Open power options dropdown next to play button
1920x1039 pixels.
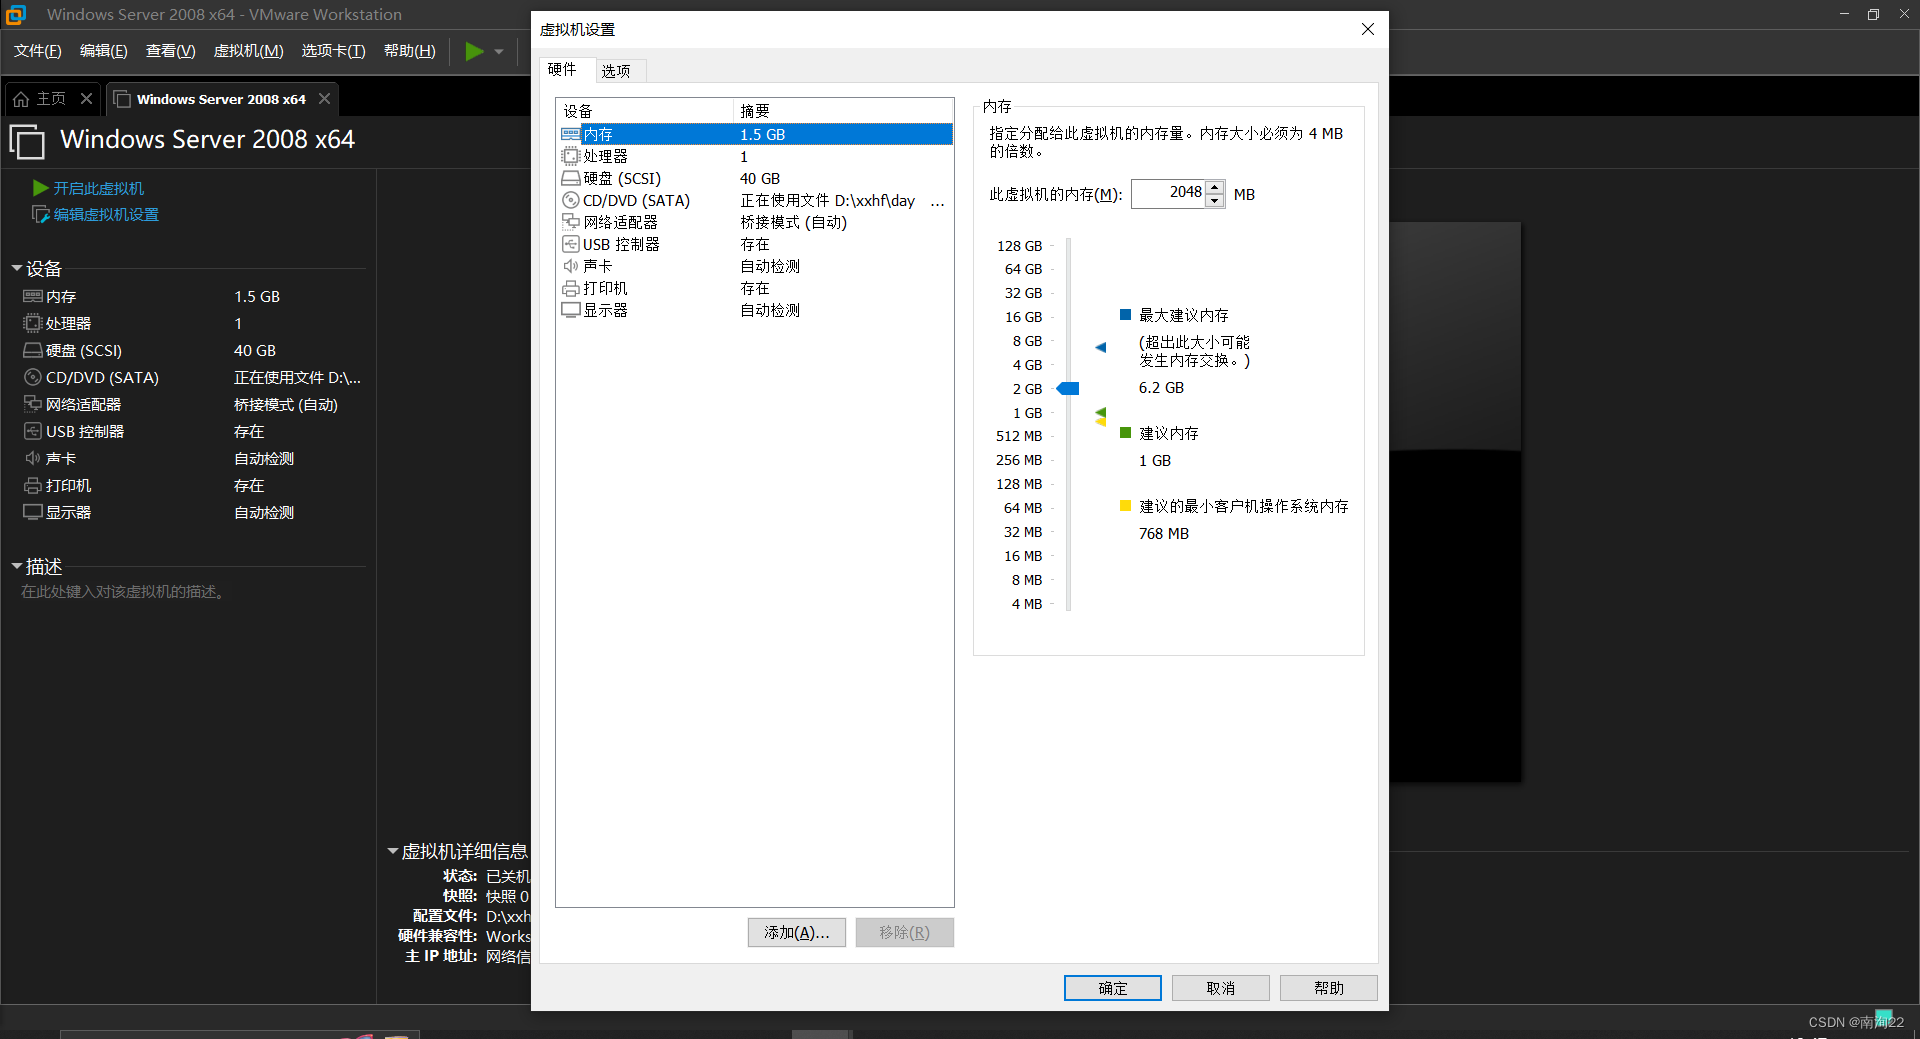[x=499, y=51]
